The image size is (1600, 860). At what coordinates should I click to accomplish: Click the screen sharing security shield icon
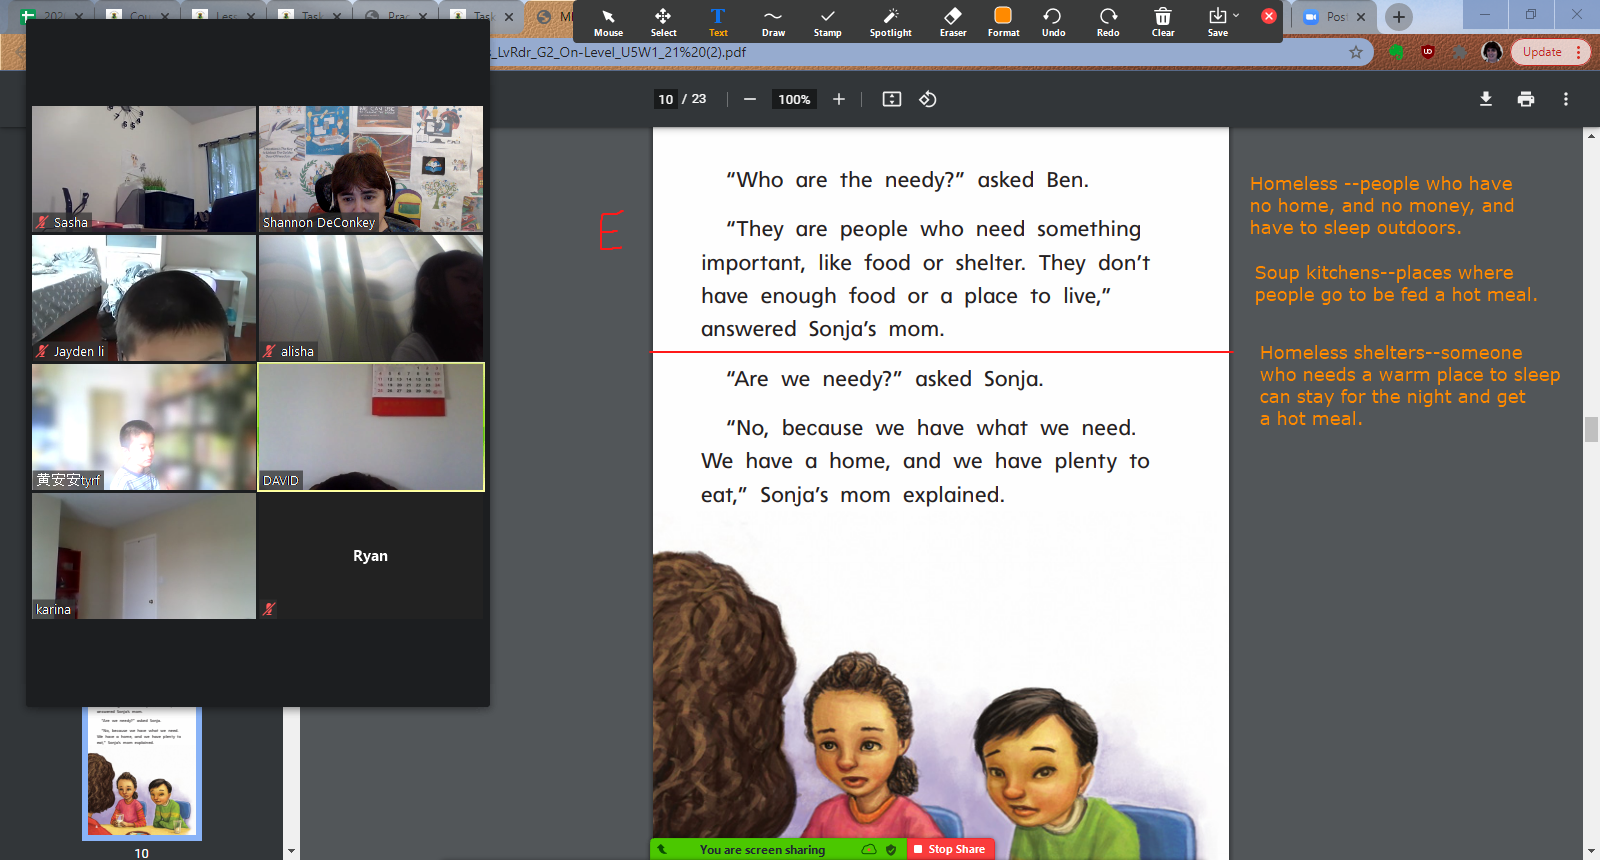[x=891, y=849]
